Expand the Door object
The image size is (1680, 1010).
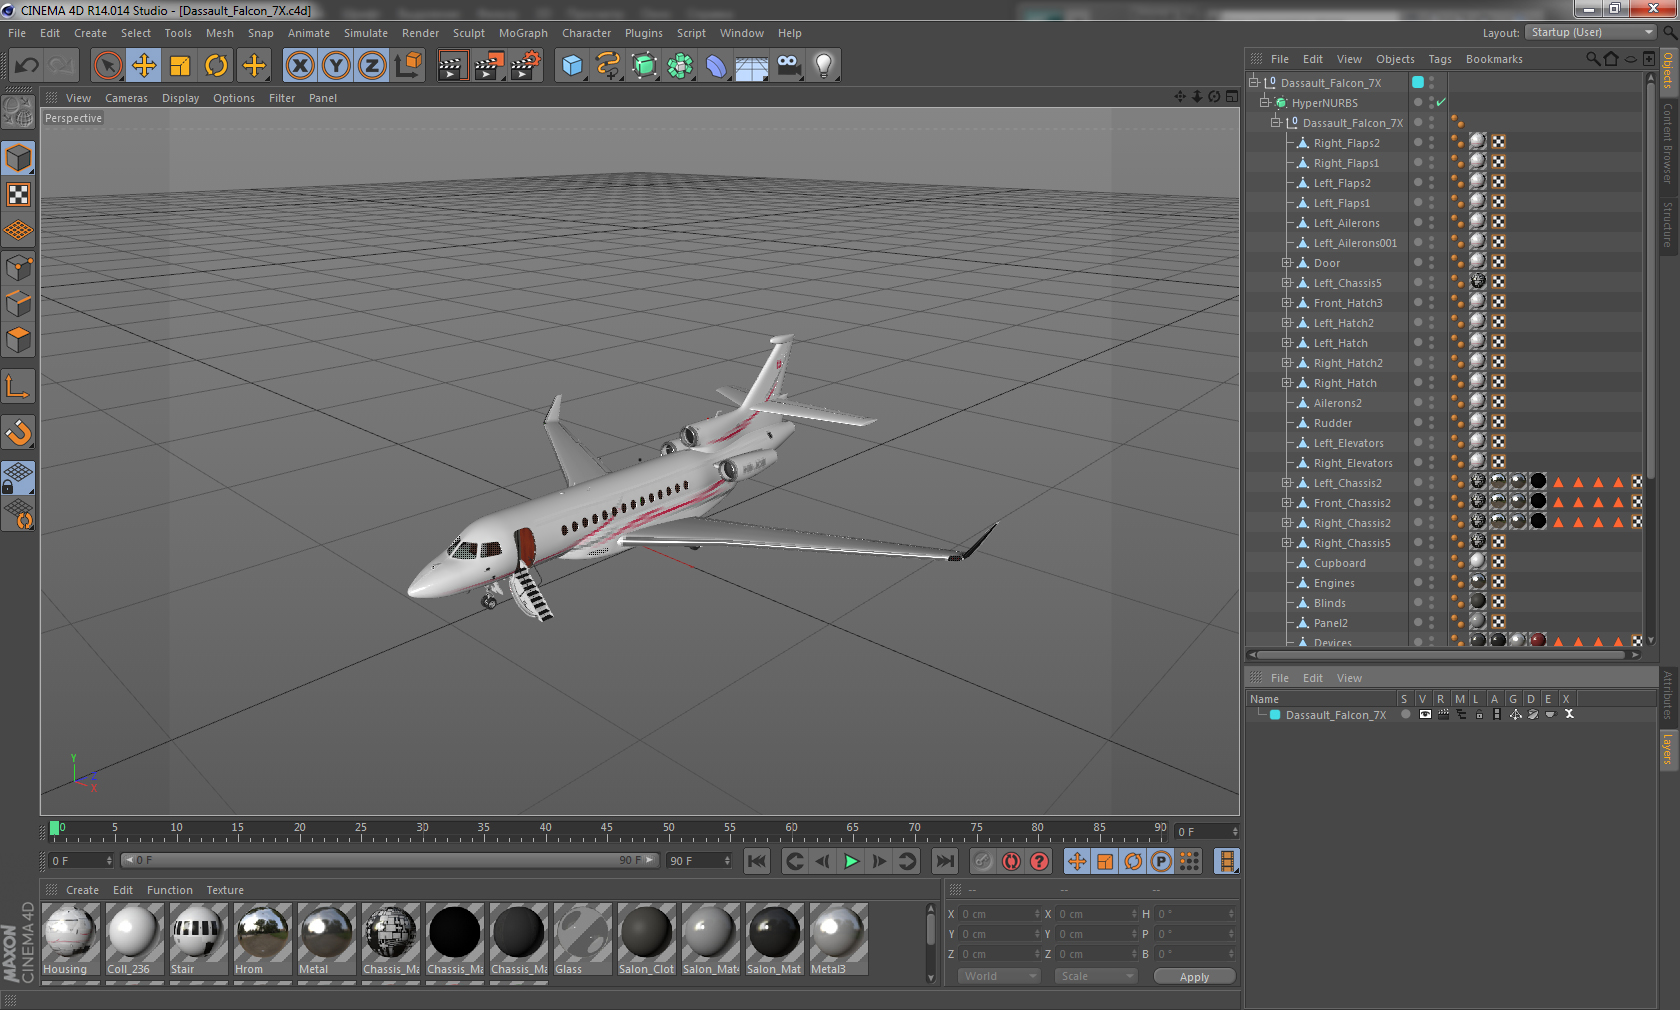coord(1287,262)
